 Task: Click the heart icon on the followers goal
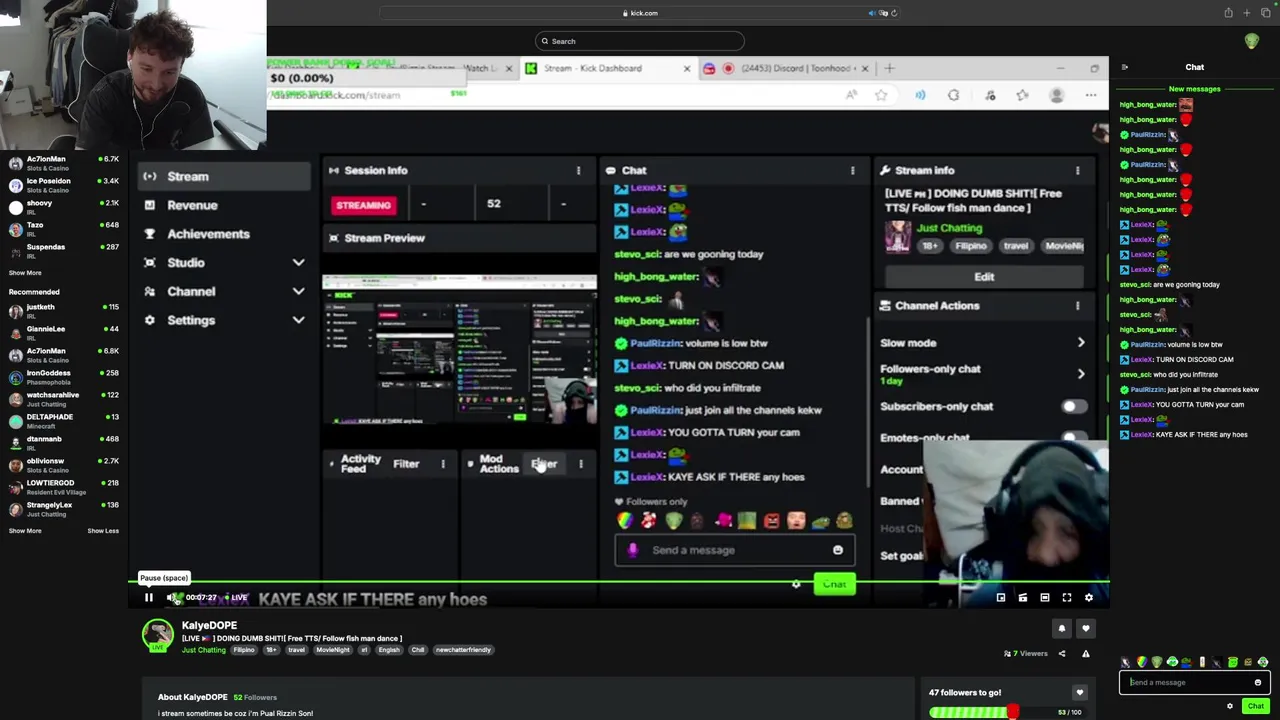click(x=1079, y=692)
